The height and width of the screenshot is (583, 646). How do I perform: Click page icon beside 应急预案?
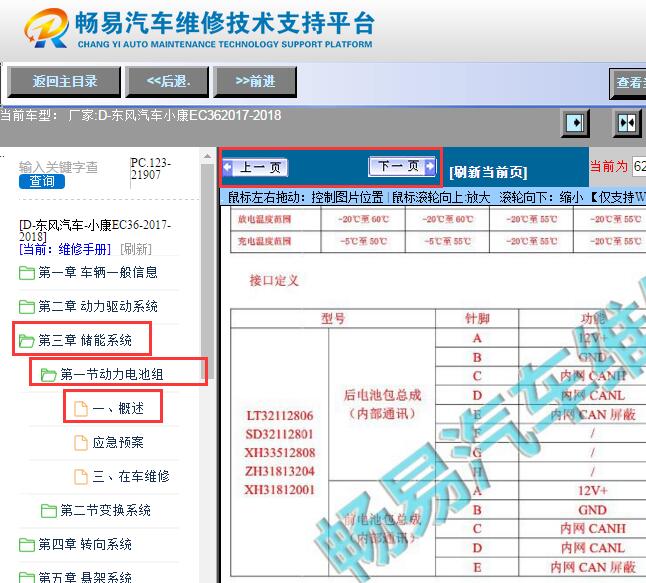point(81,443)
